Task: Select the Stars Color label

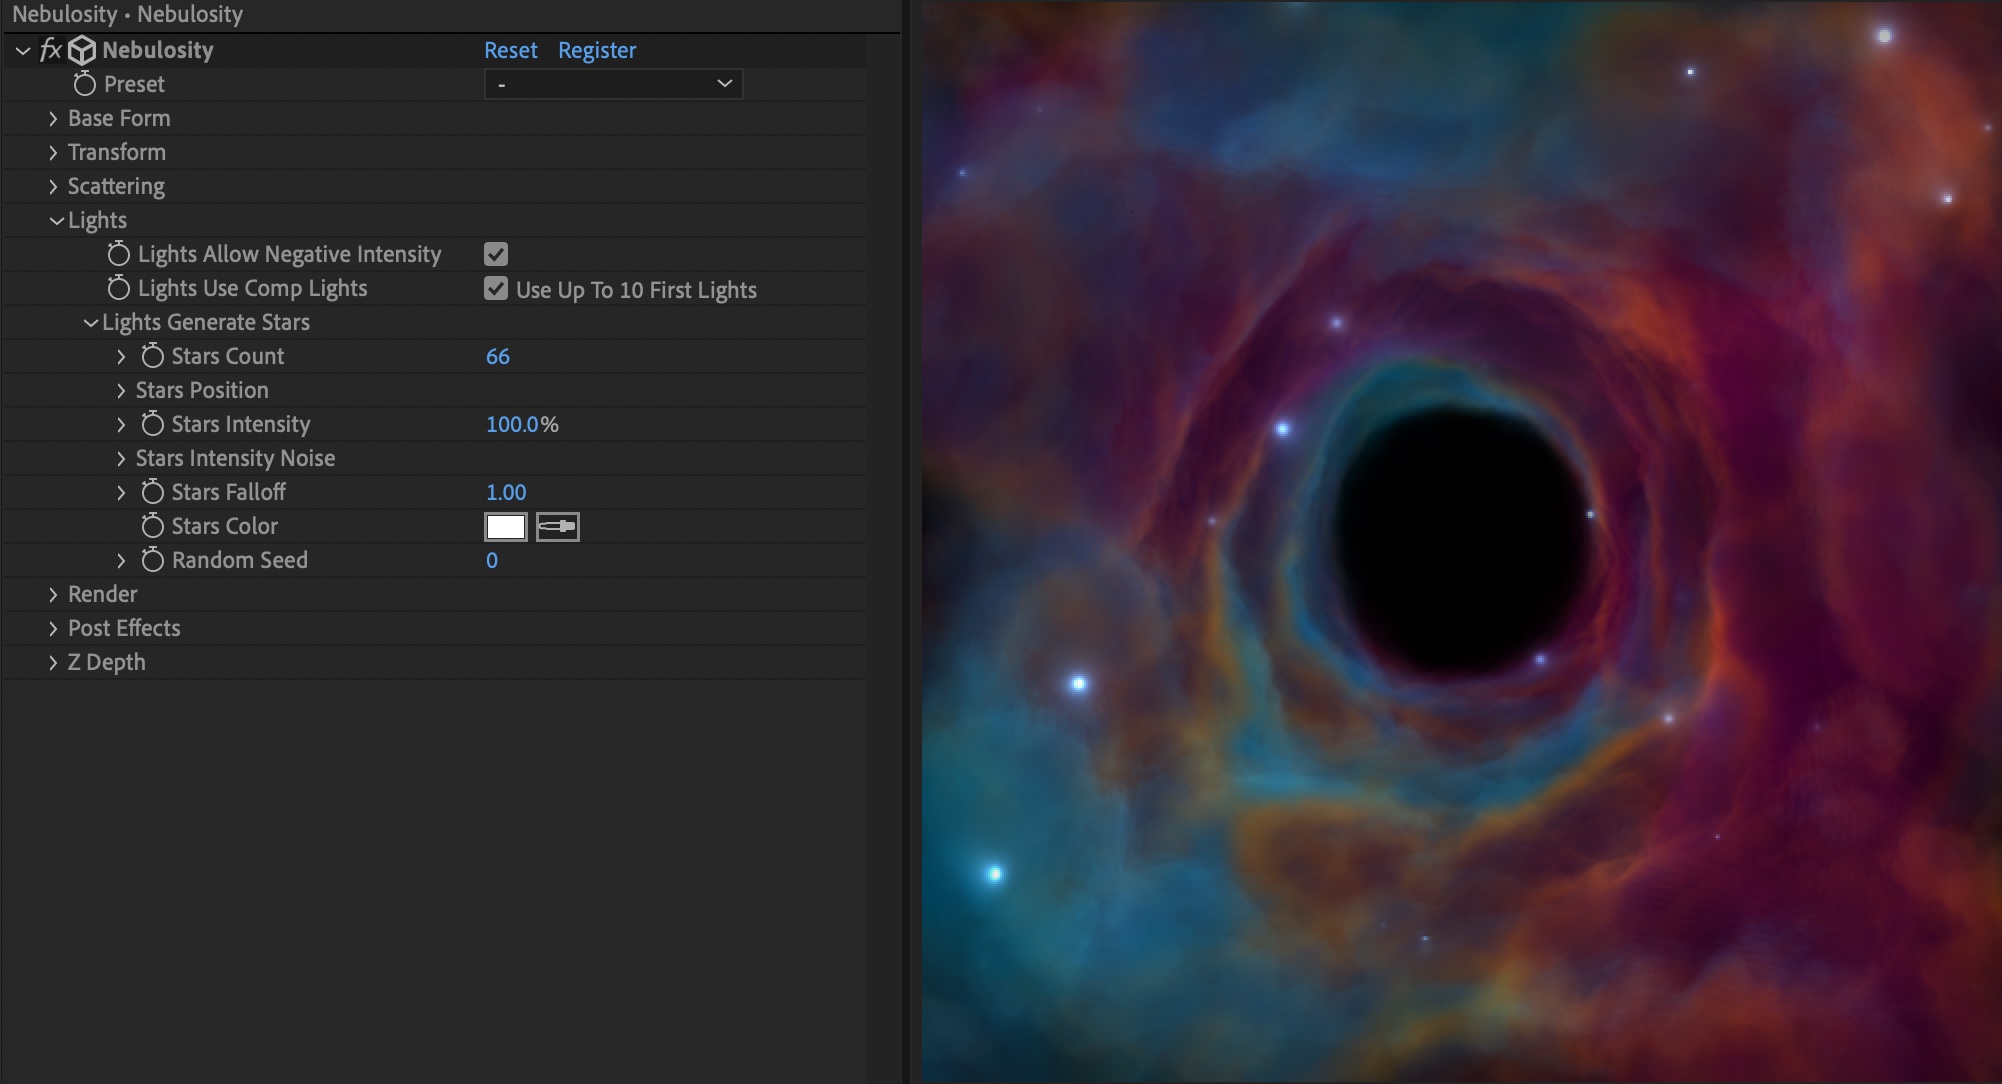Action: (225, 526)
